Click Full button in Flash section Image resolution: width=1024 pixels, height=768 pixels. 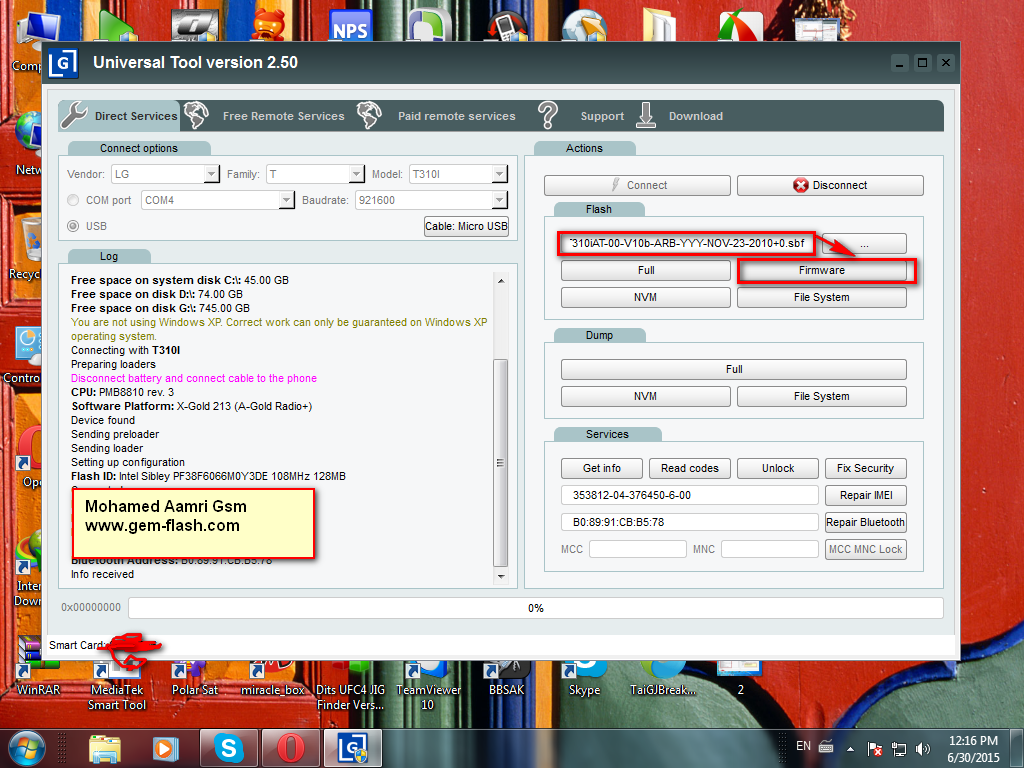click(646, 270)
